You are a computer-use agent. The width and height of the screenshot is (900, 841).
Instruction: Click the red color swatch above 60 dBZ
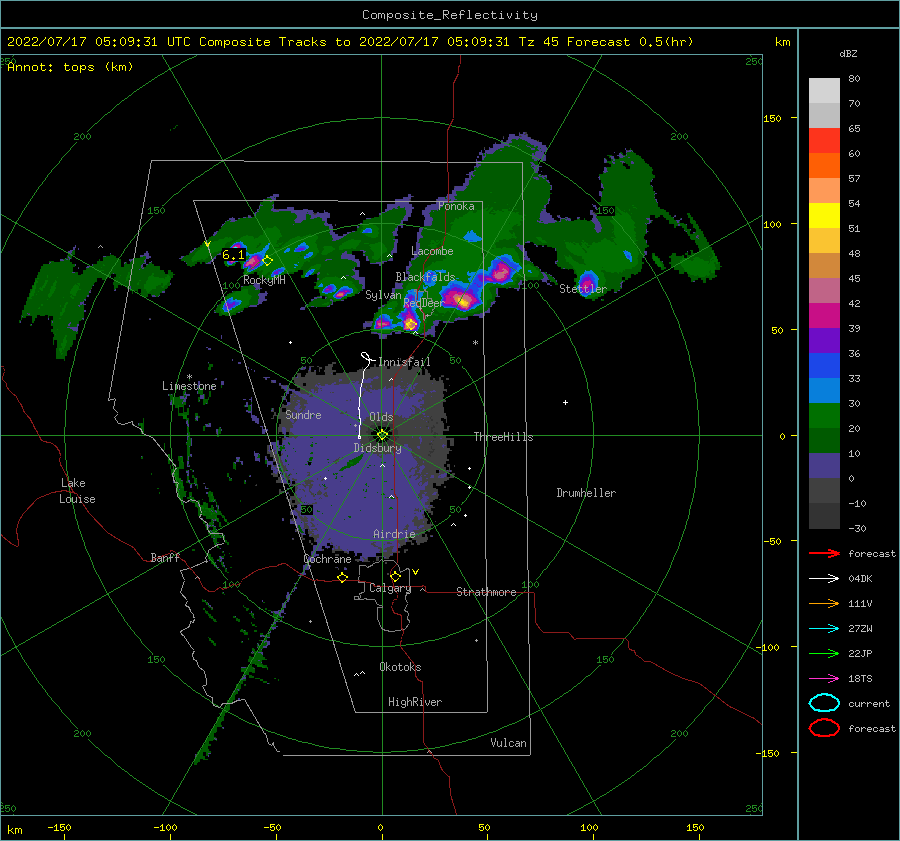pos(824,141)
